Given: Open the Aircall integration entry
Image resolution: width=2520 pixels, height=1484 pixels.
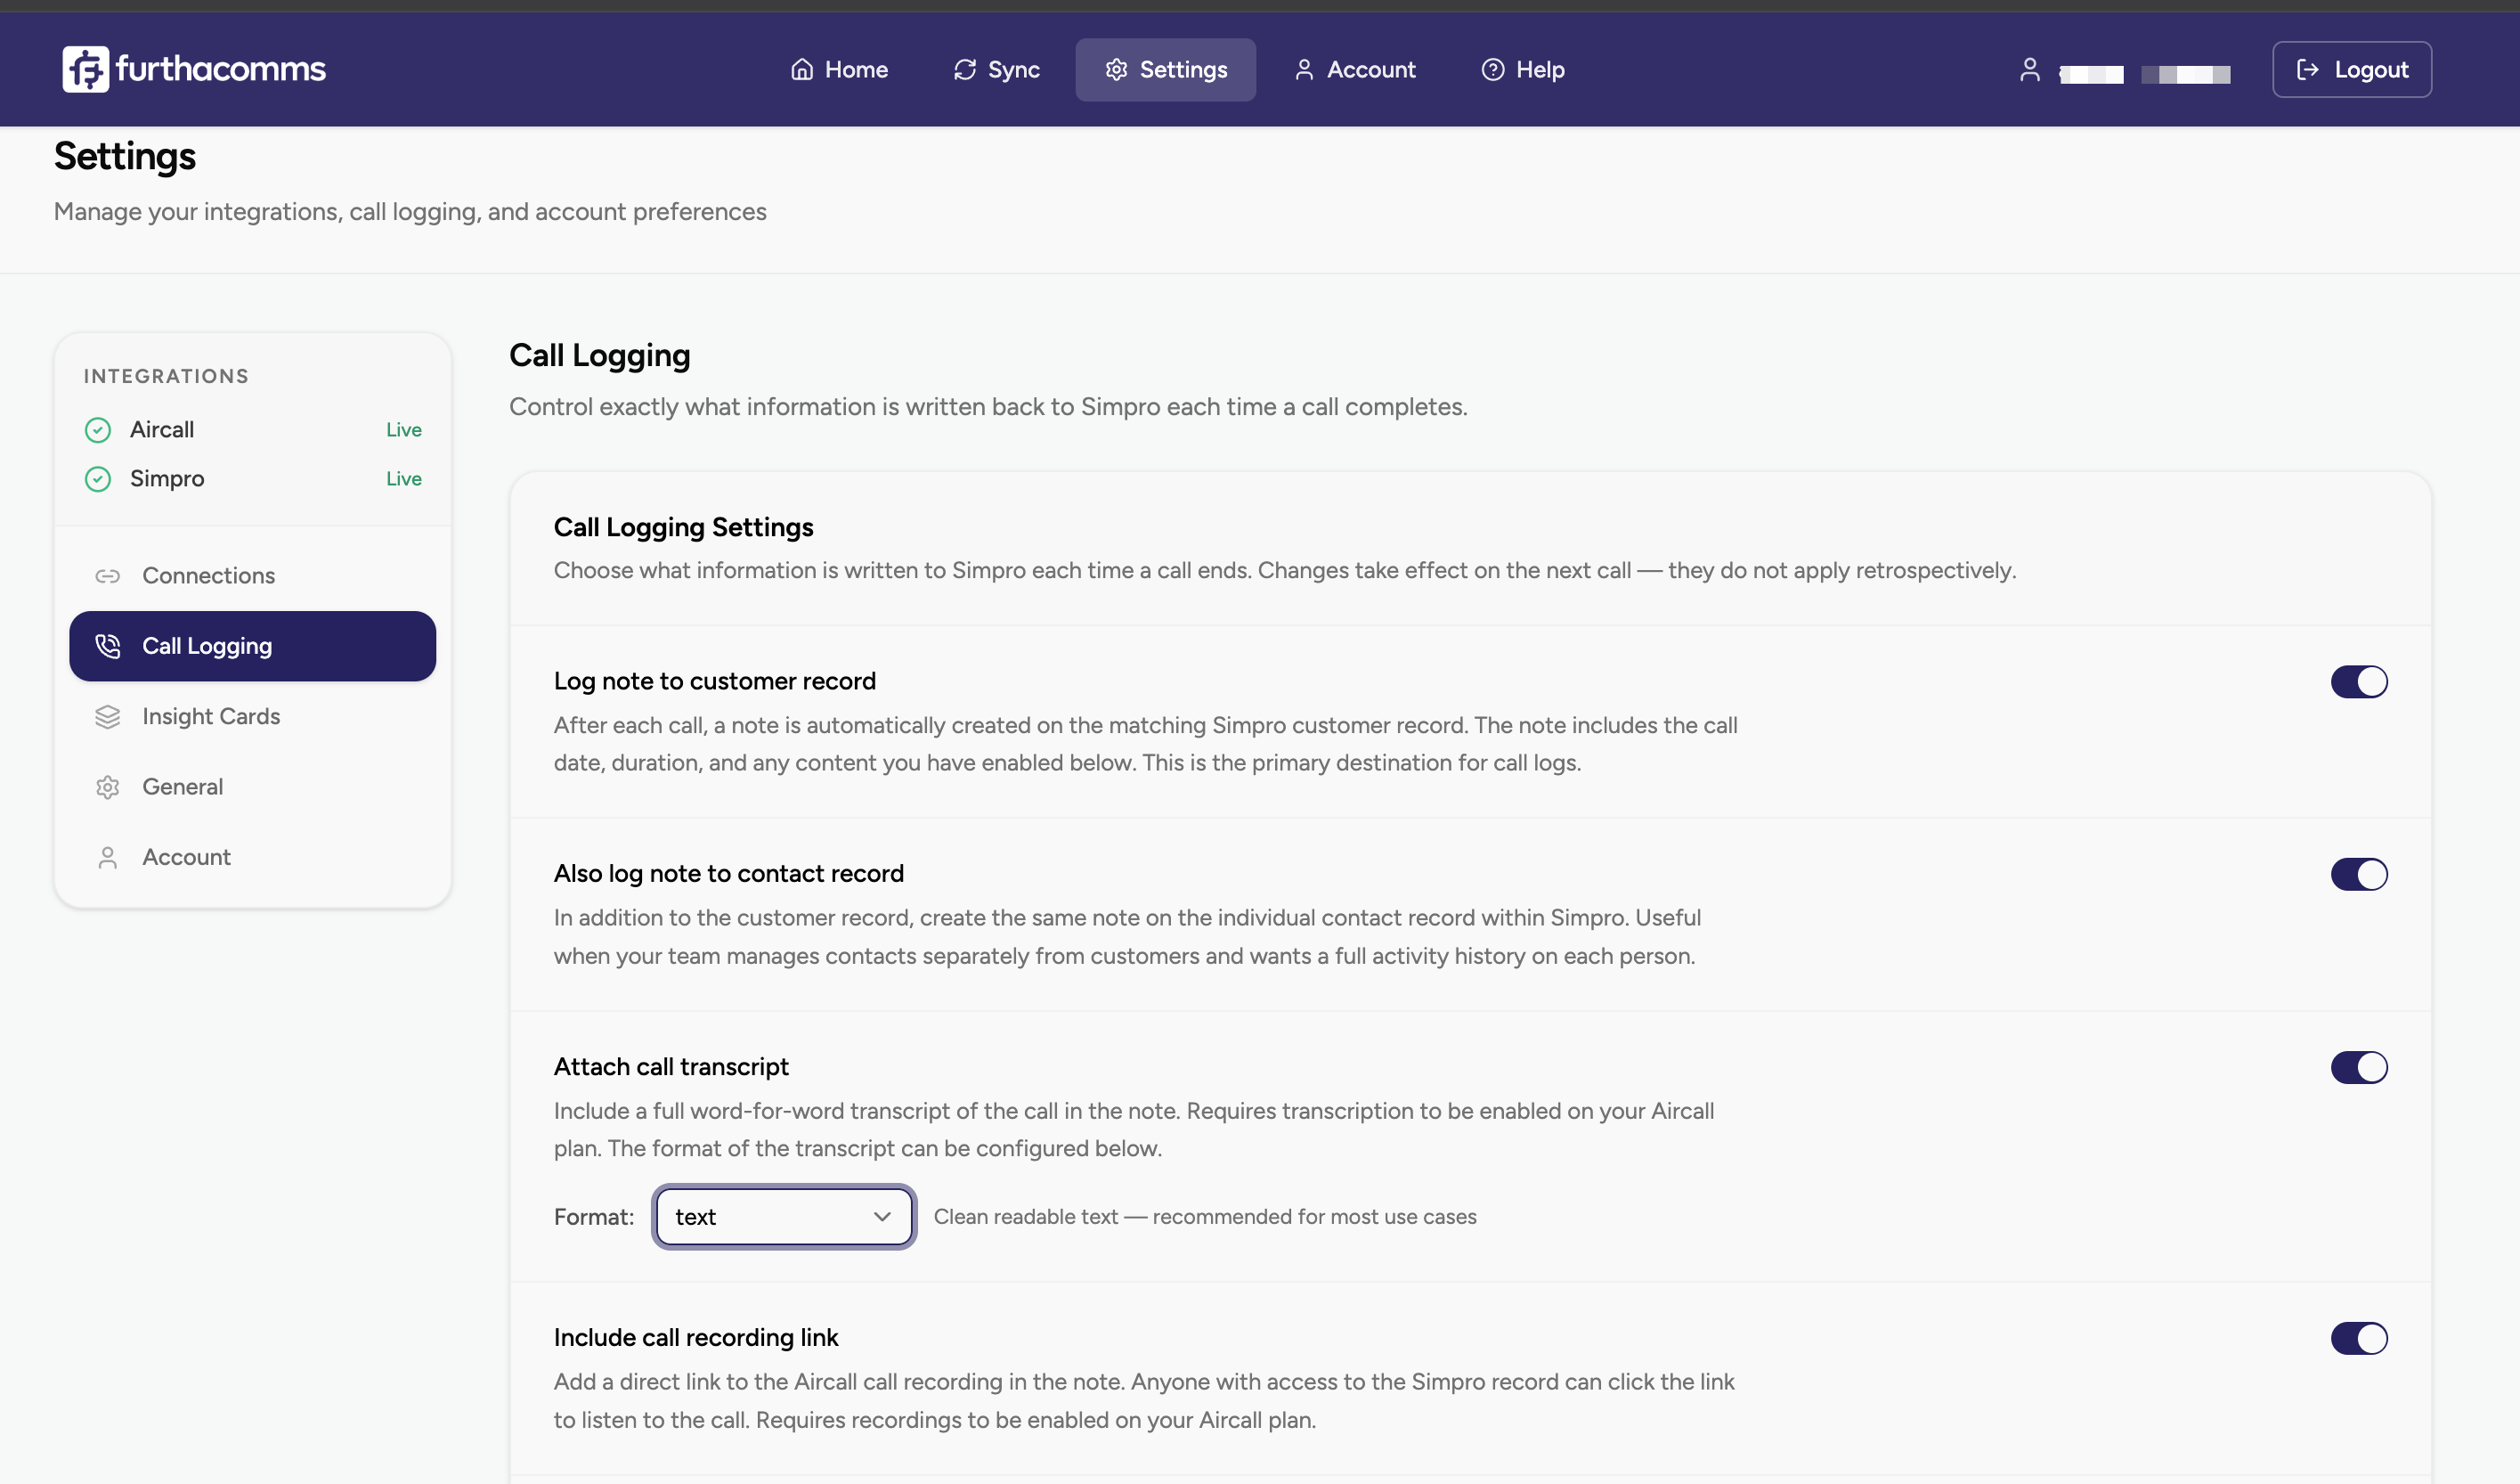Looking at the screenshot, I should click(x=253, y=430).
